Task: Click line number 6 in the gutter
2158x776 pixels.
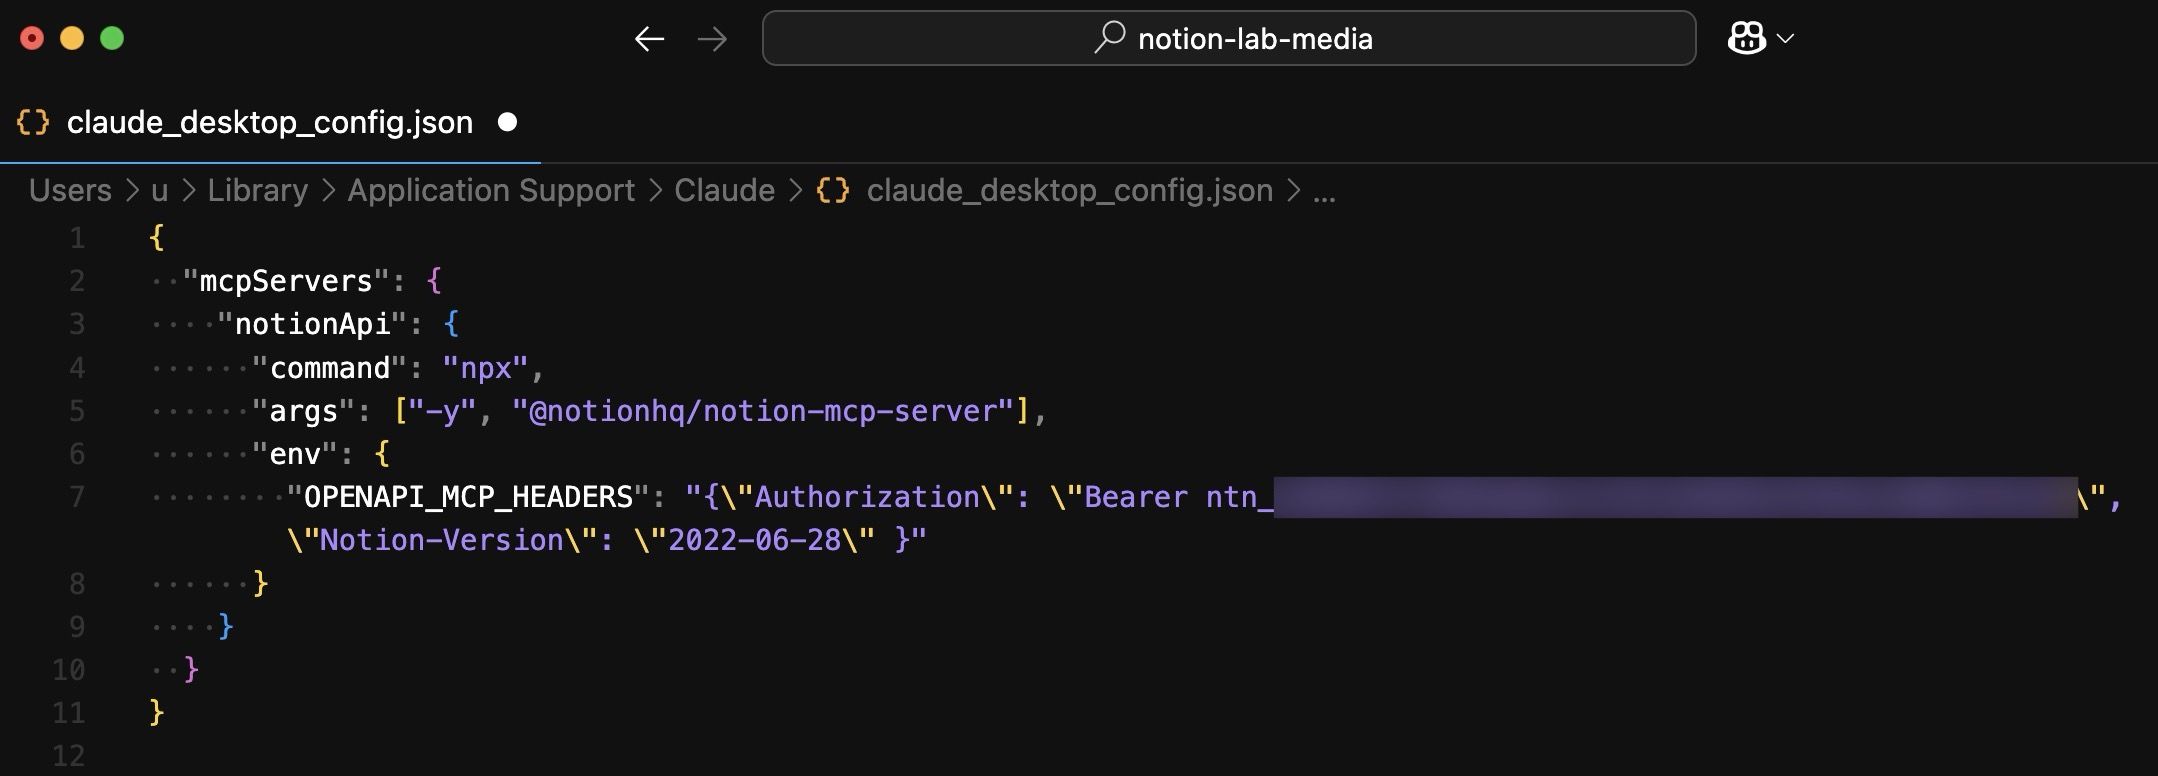Action: (77, 454)
